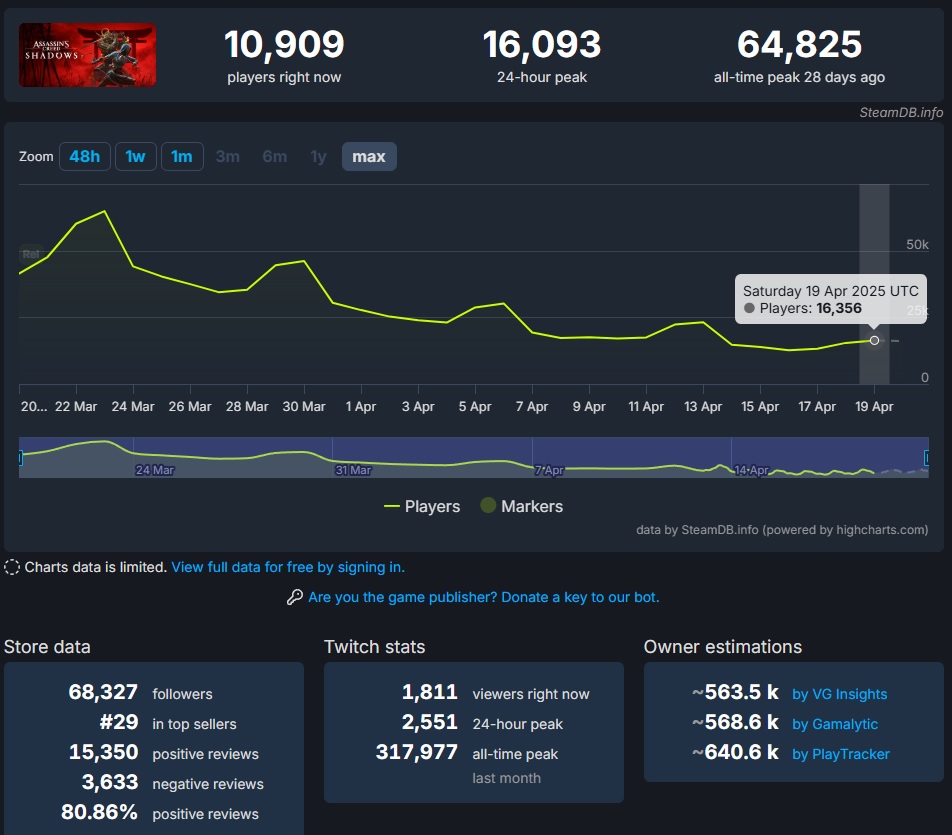Set chart zoom to 1m
Viewport: 952px width, 835px height.
(182, 157)
